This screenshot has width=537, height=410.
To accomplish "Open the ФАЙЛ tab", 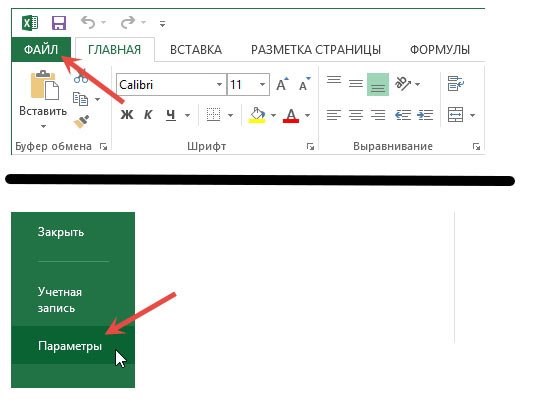I will click(x=41, y=50).
